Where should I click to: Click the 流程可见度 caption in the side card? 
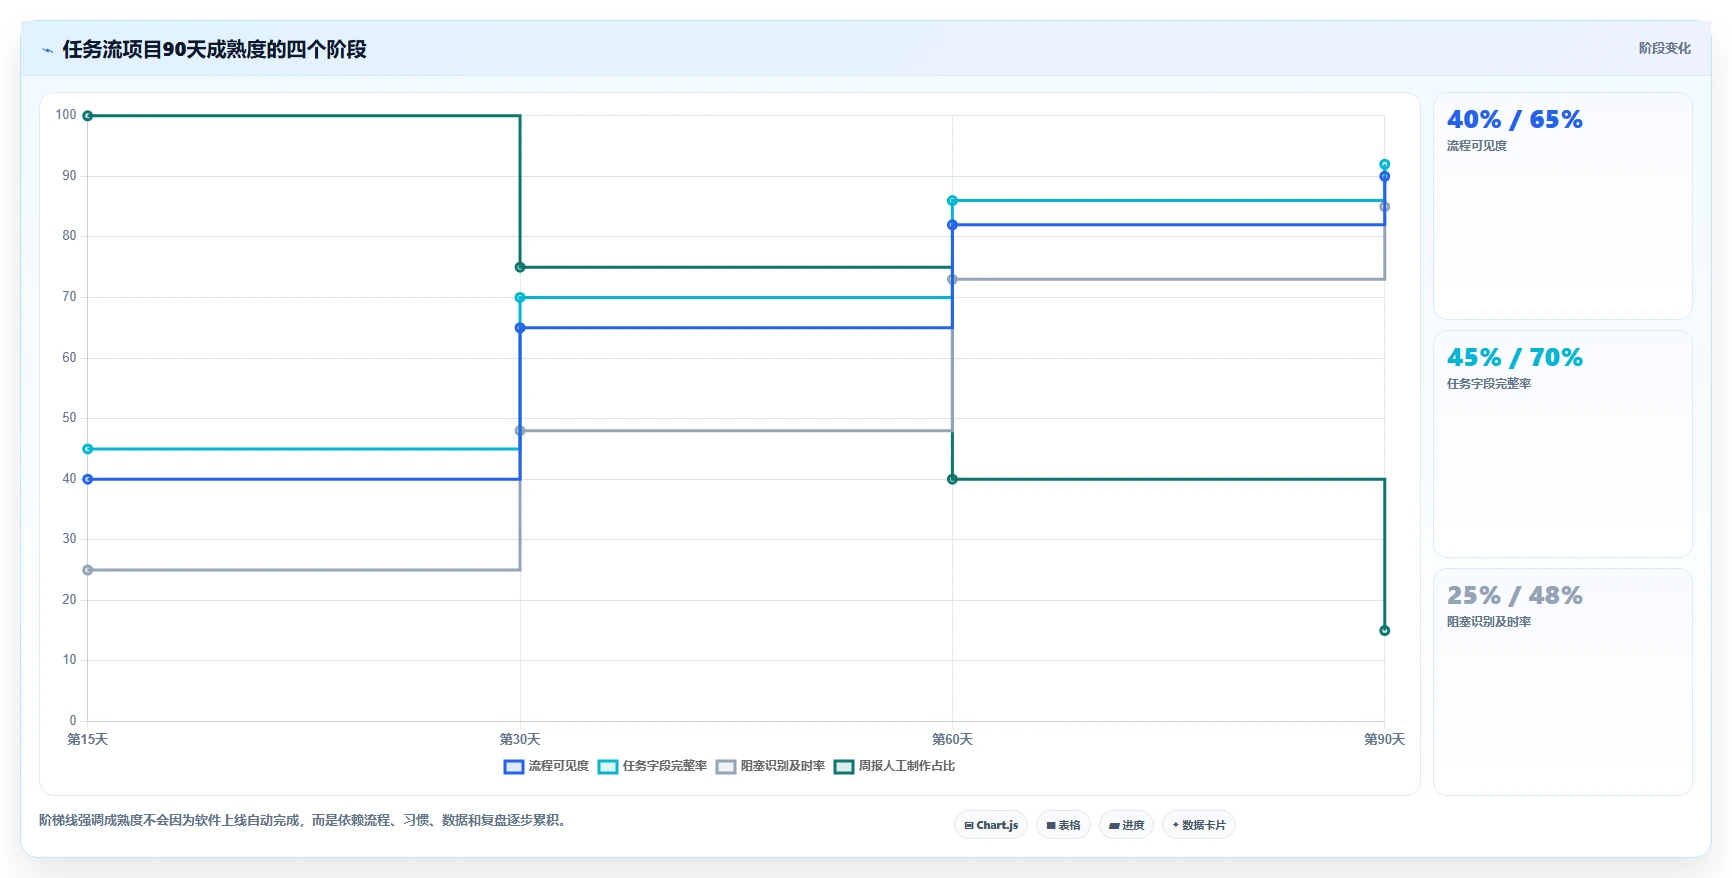point(1476,146)
